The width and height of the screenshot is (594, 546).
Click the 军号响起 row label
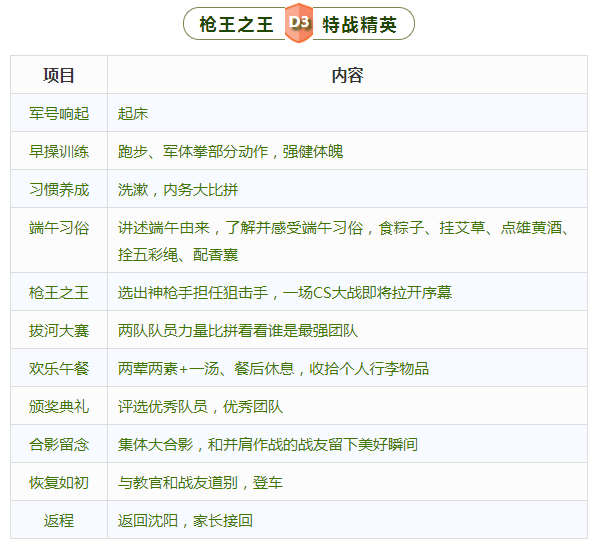[59, 113]
